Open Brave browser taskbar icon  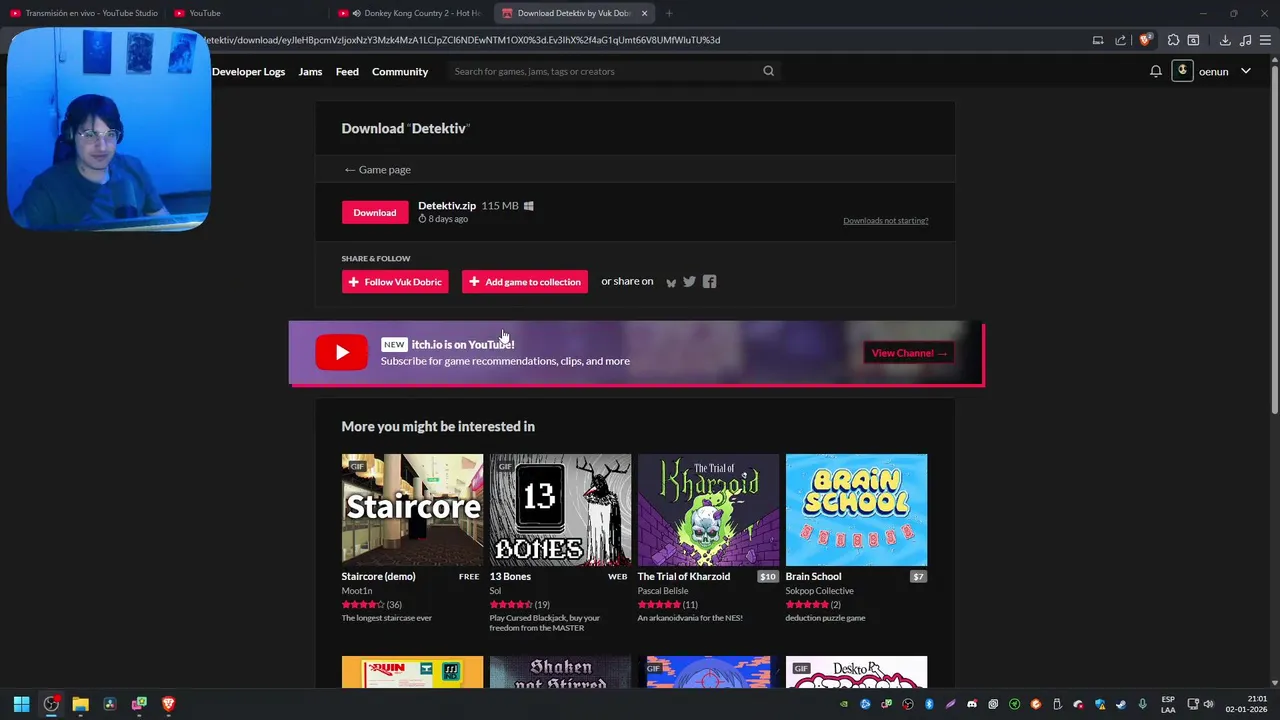coord(168,704)
